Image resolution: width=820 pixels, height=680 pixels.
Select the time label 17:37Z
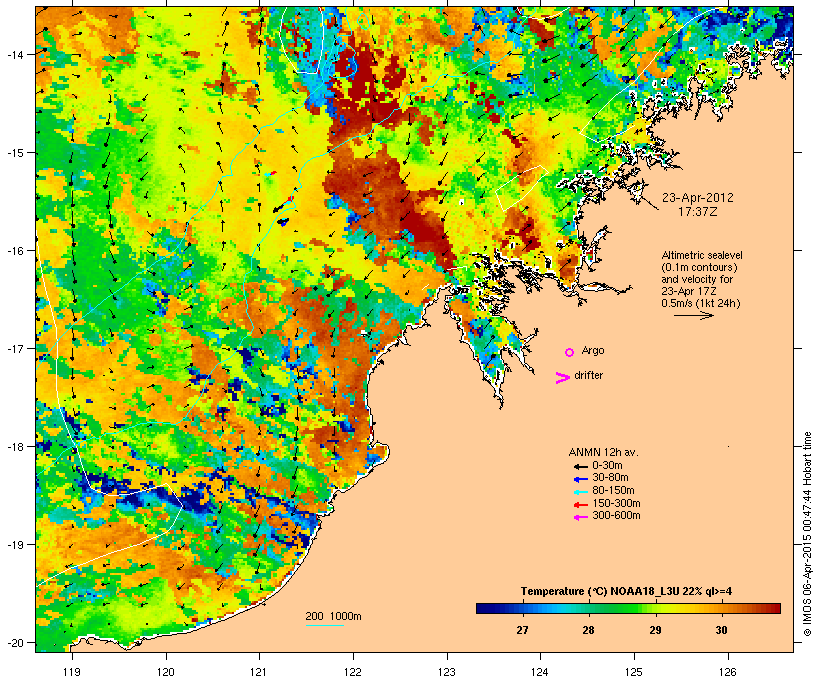point(698,212)
